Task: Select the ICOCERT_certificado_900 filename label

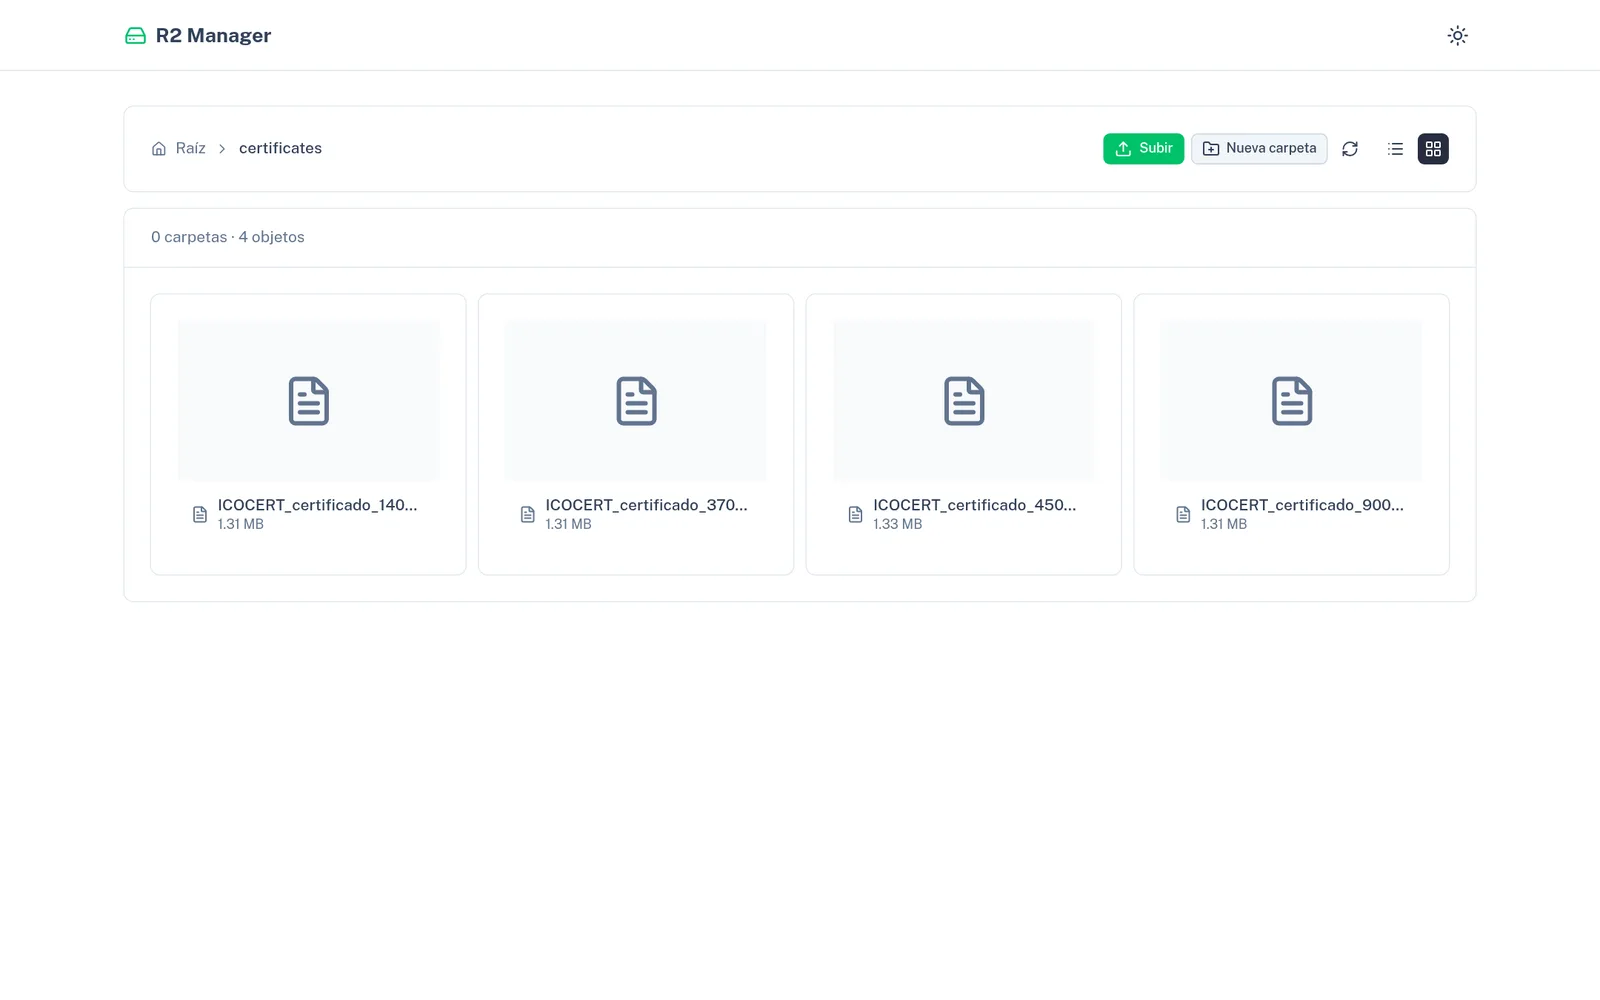Action: tap(1302, 505)
